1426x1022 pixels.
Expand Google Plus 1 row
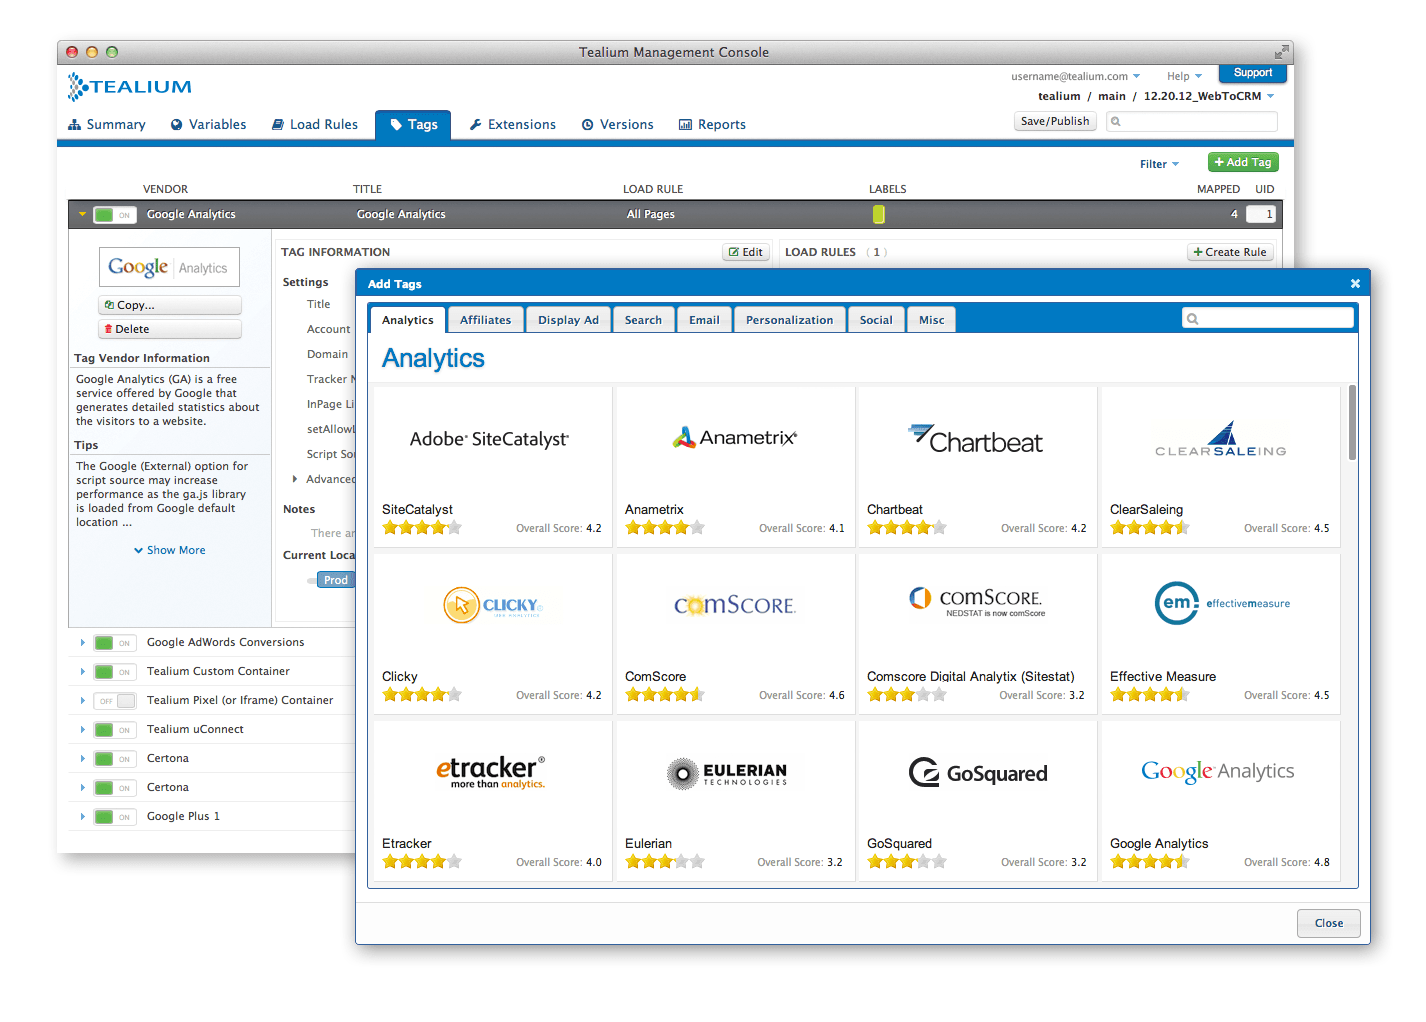(x=82, y=817)
